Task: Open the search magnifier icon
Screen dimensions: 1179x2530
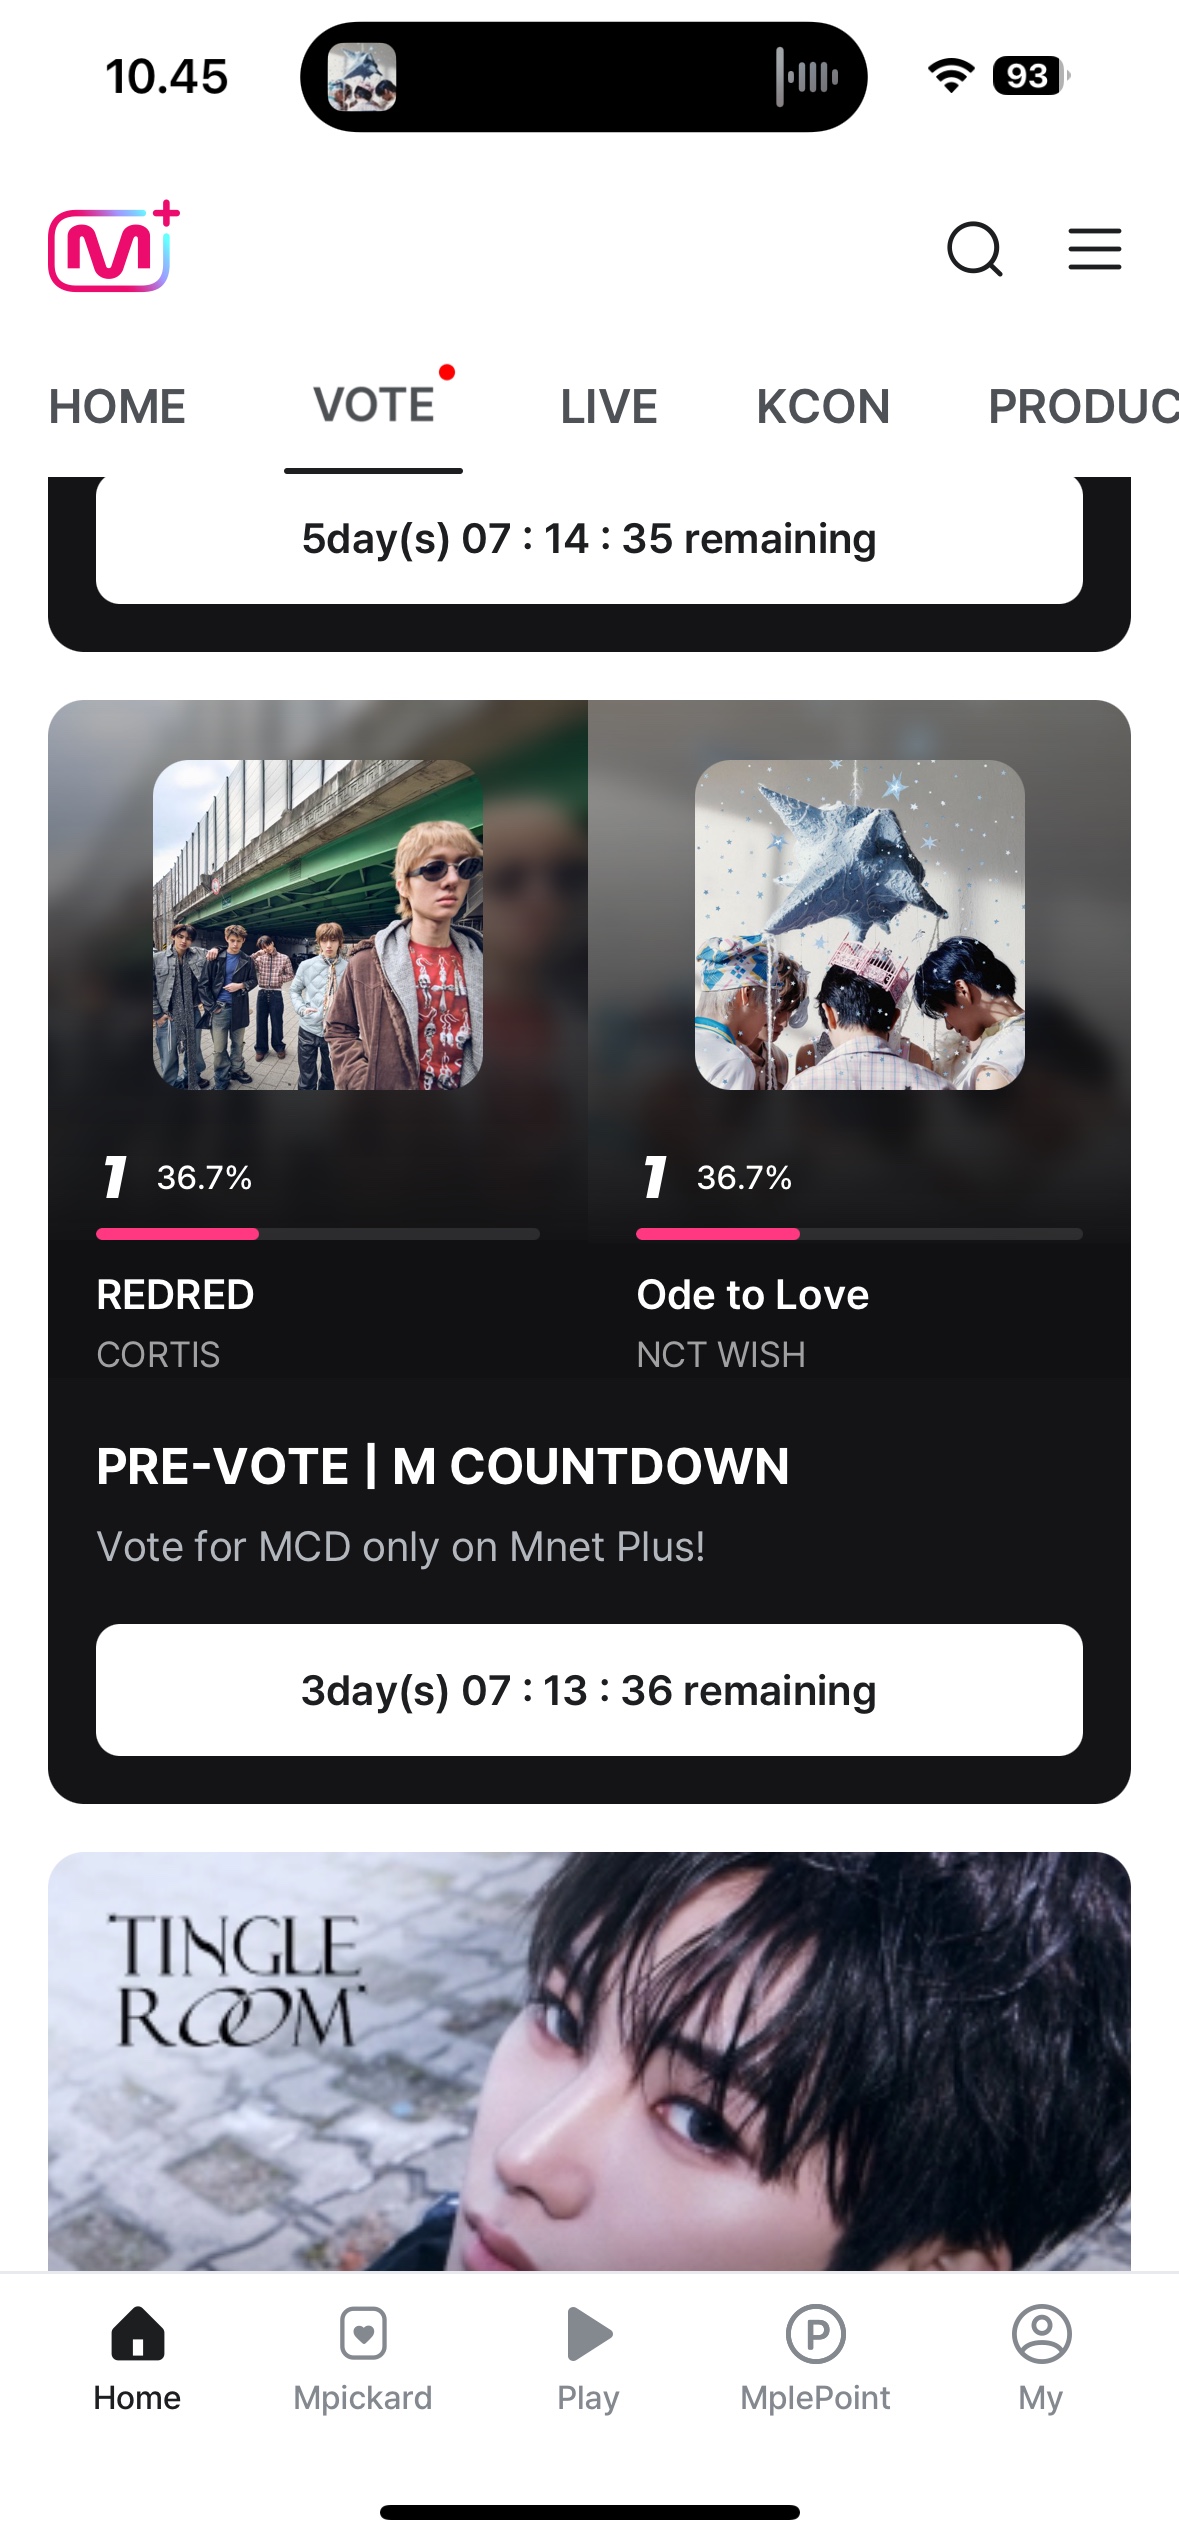Action: coord(975,249)
